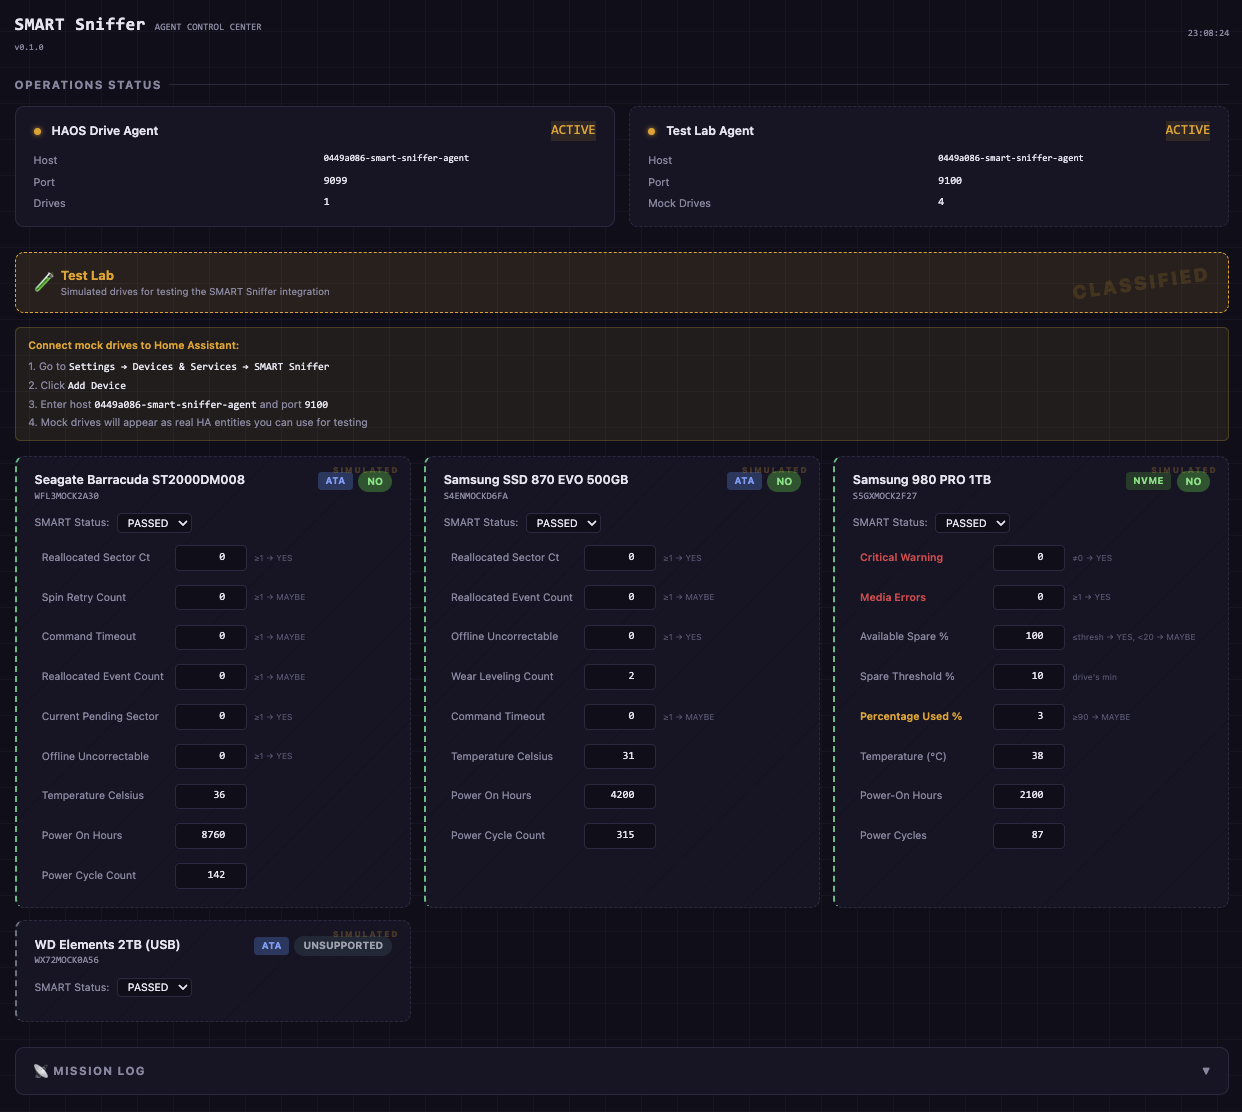Click 870 EVO Wear Leveling Count field
Screen dimensions: 1242x1112
pos(620,676)
